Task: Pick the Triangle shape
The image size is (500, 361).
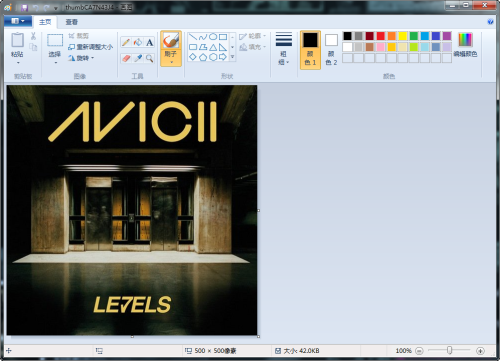Action: [x=213, y=47]
